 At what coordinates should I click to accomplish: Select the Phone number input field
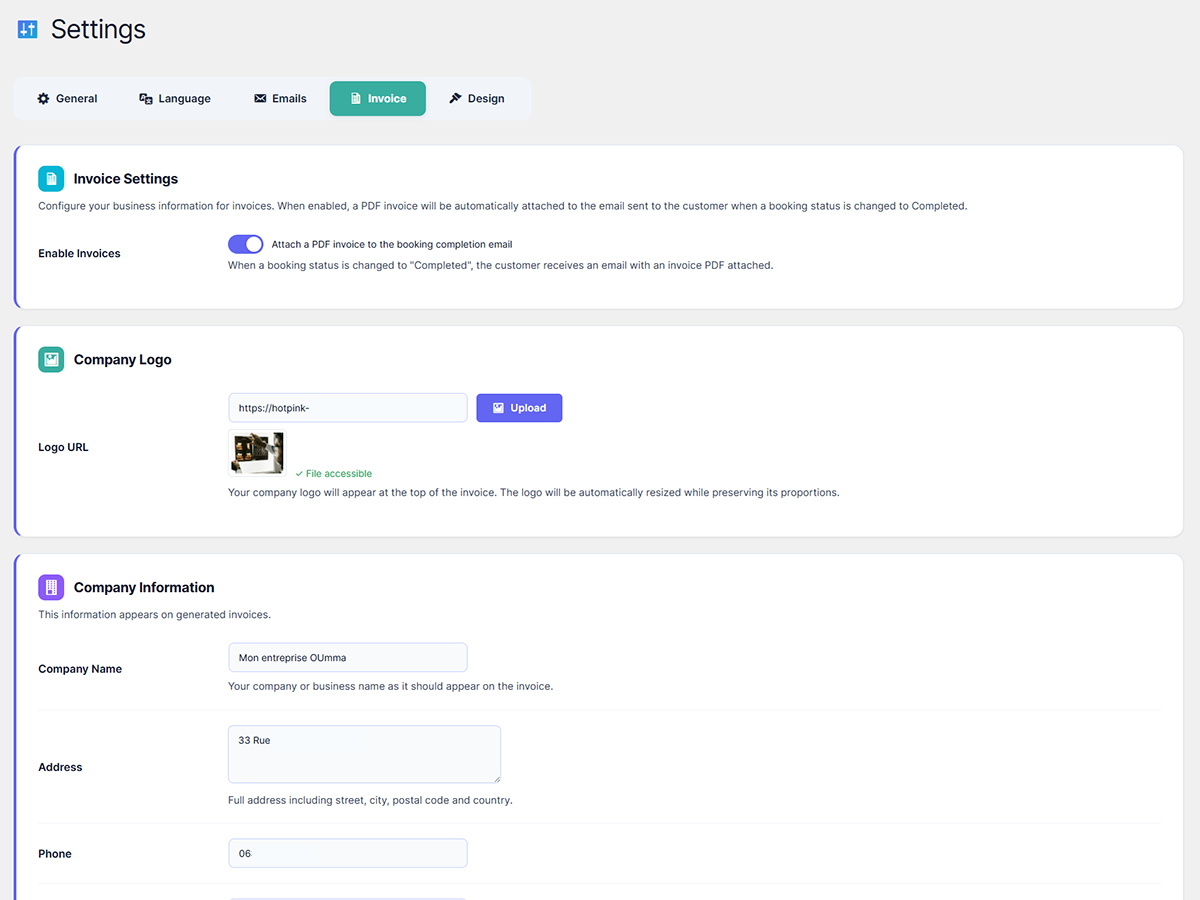tap(347, 854)
